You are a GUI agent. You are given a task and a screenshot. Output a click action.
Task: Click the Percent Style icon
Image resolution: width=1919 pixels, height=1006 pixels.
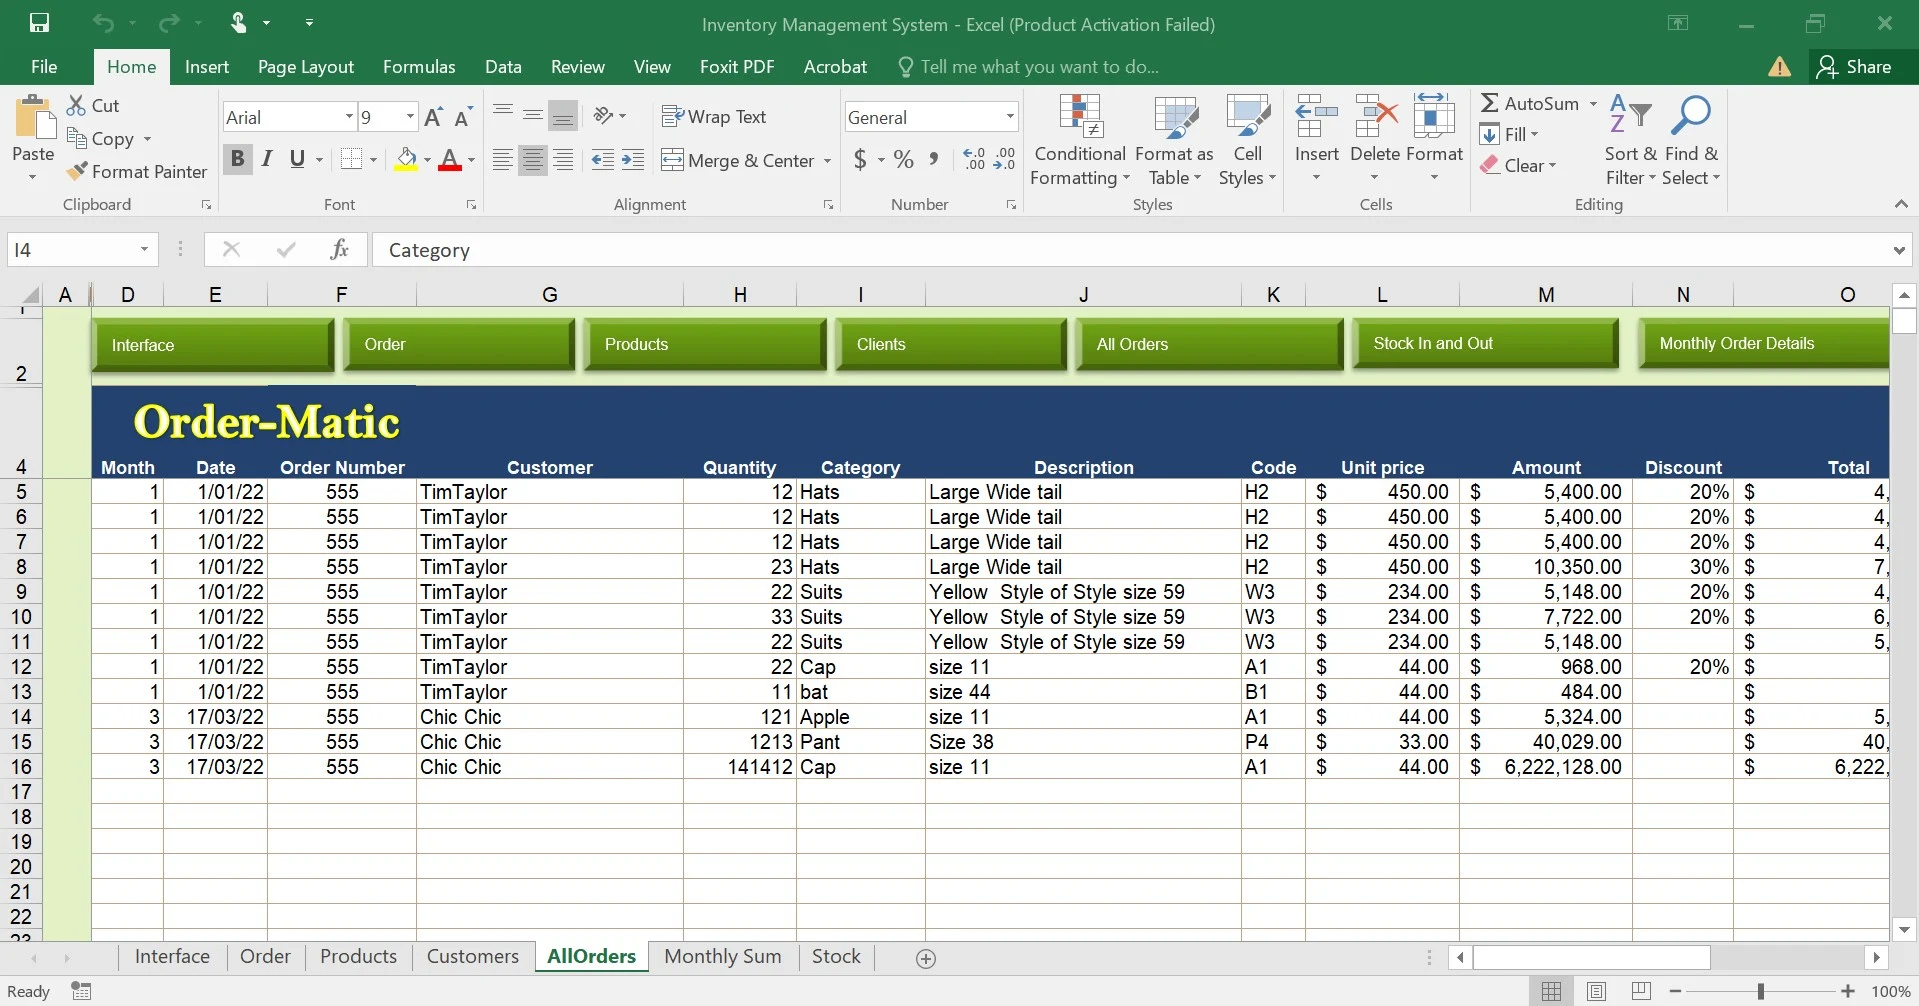pyautogui.click(x=904, y=160)
